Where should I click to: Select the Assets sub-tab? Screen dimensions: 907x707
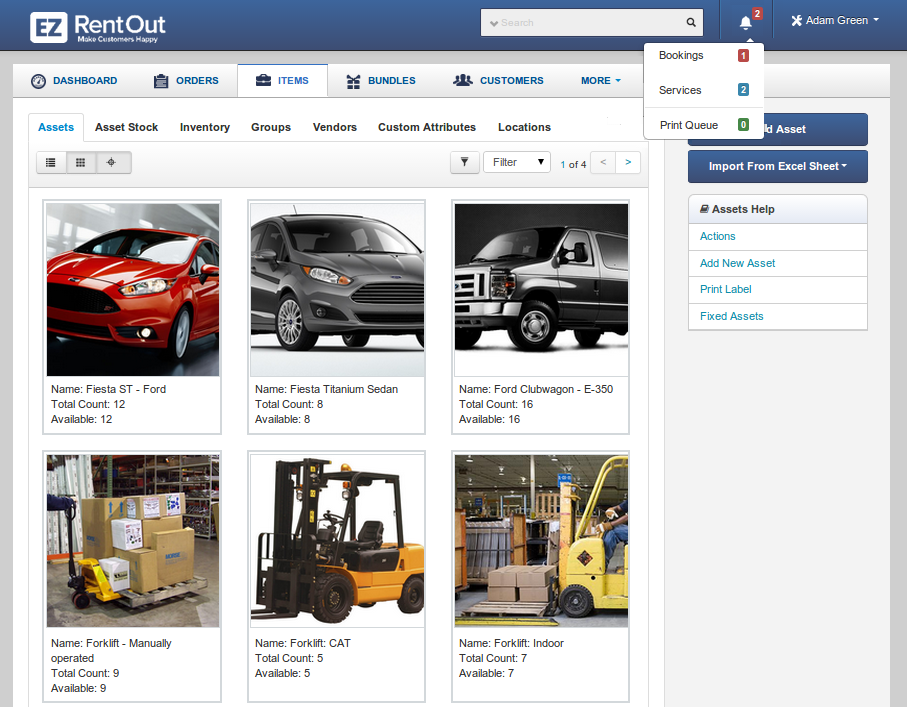(56, 127)
